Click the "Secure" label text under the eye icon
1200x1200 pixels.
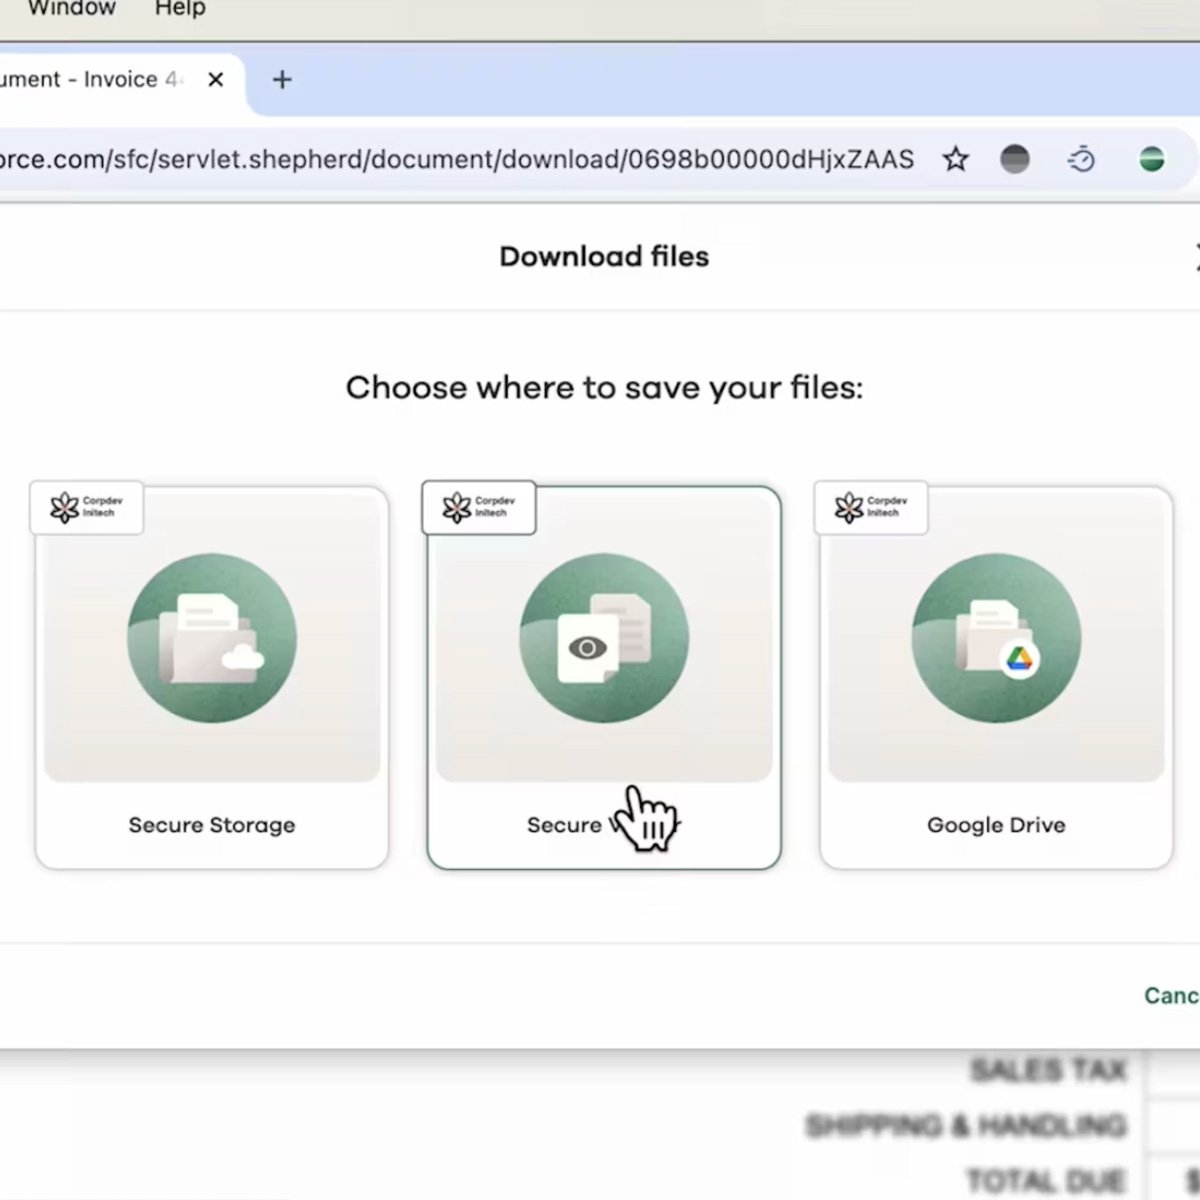(x=564, y=825)
